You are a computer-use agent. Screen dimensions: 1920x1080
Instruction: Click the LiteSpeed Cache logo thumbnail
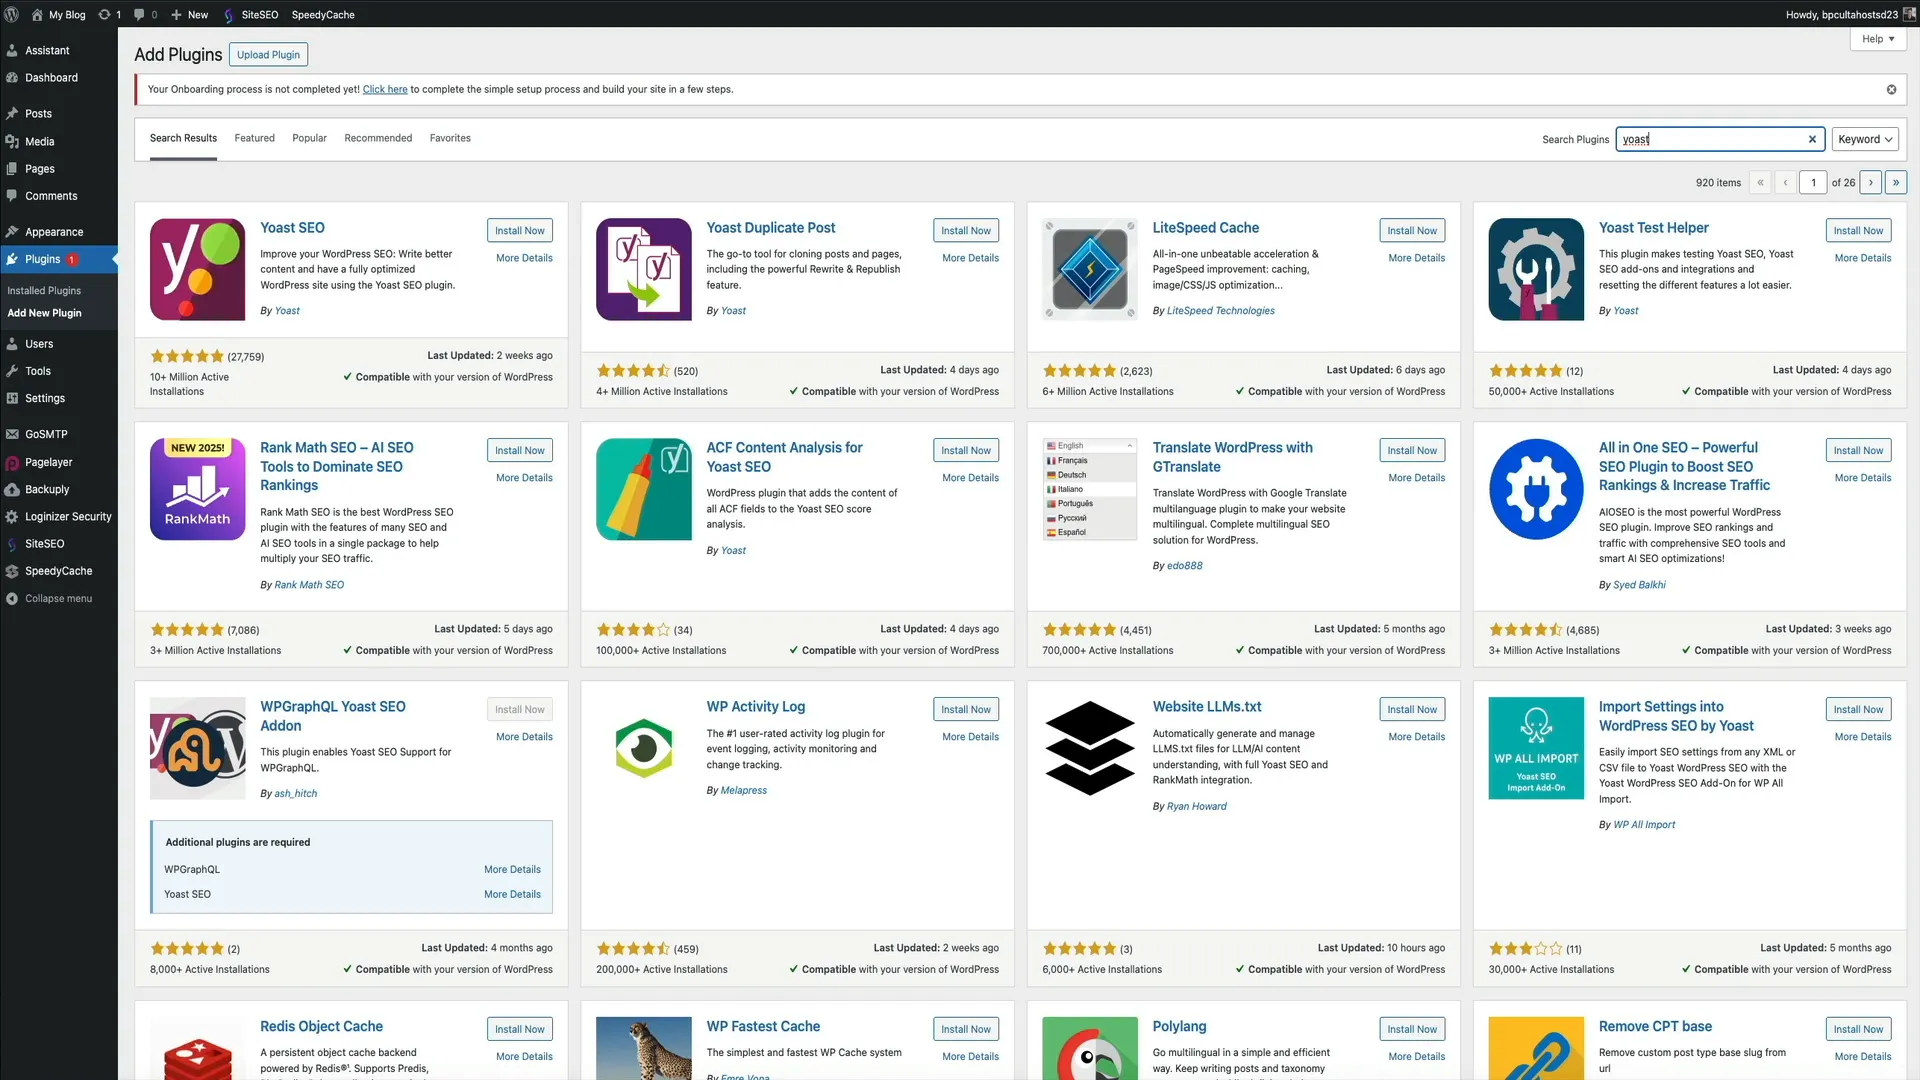pyautogui.click(x=1090, y=269)
